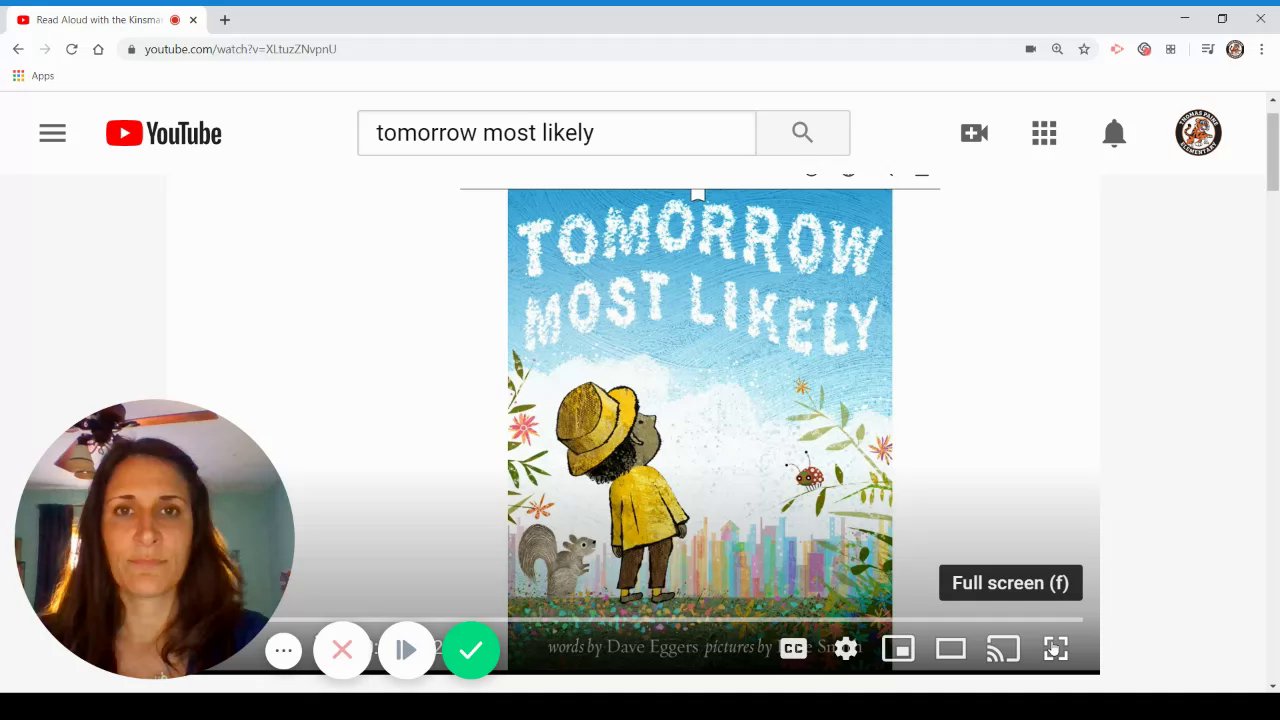Click the green checkmark finish recording button
Image resolution: width=1280 pixels, height=720 pixels.
click(471, 650)
